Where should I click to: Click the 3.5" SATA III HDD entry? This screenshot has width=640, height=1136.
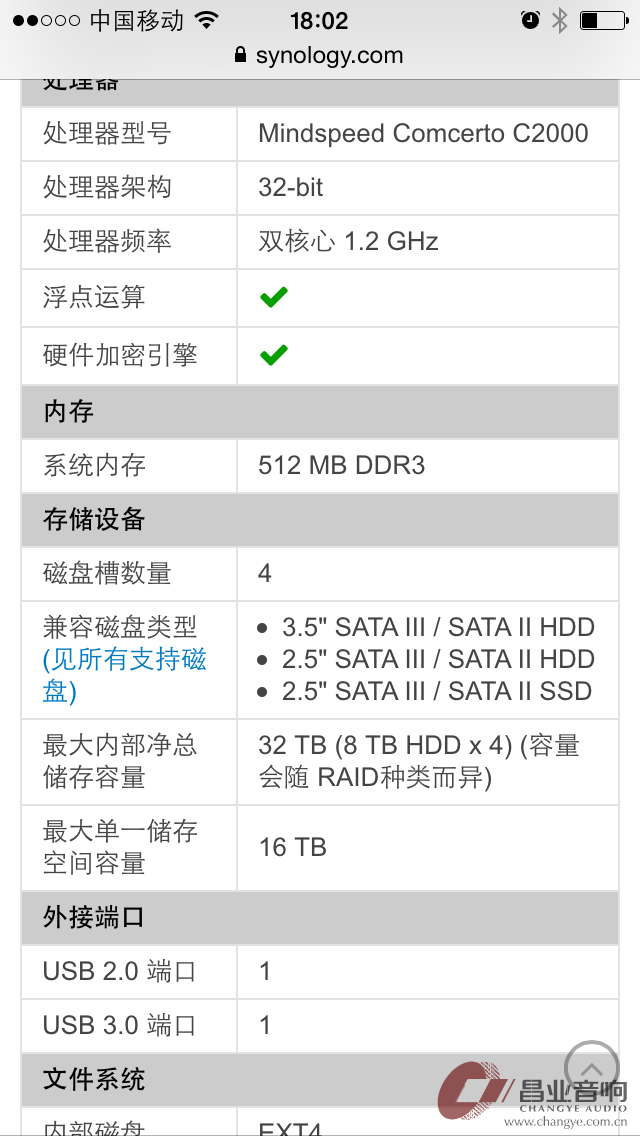(438, 627)
